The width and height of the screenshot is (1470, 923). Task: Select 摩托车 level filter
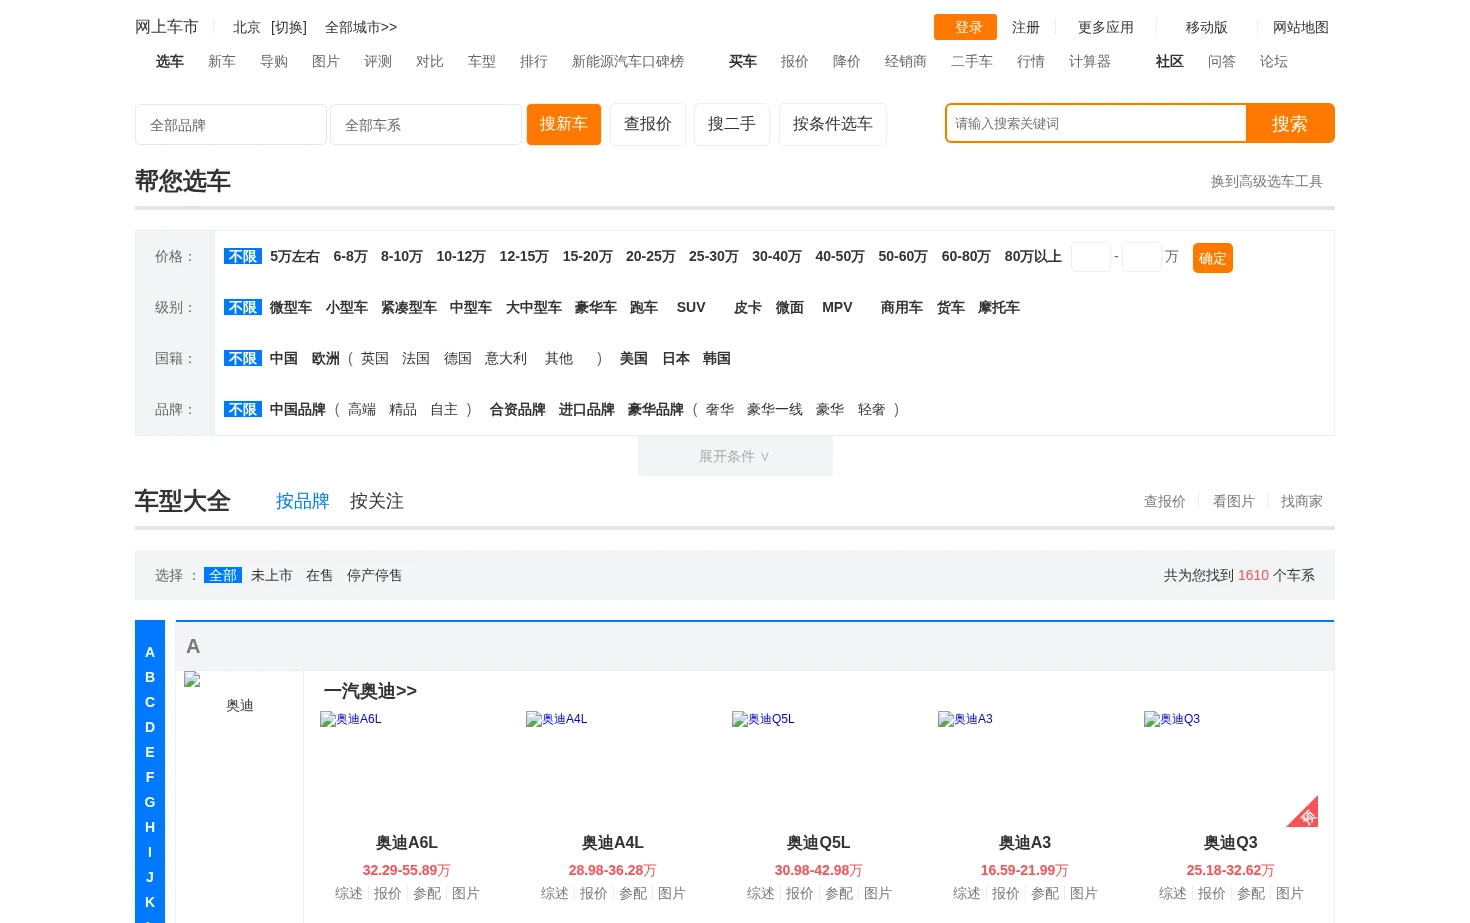(999, 307)
